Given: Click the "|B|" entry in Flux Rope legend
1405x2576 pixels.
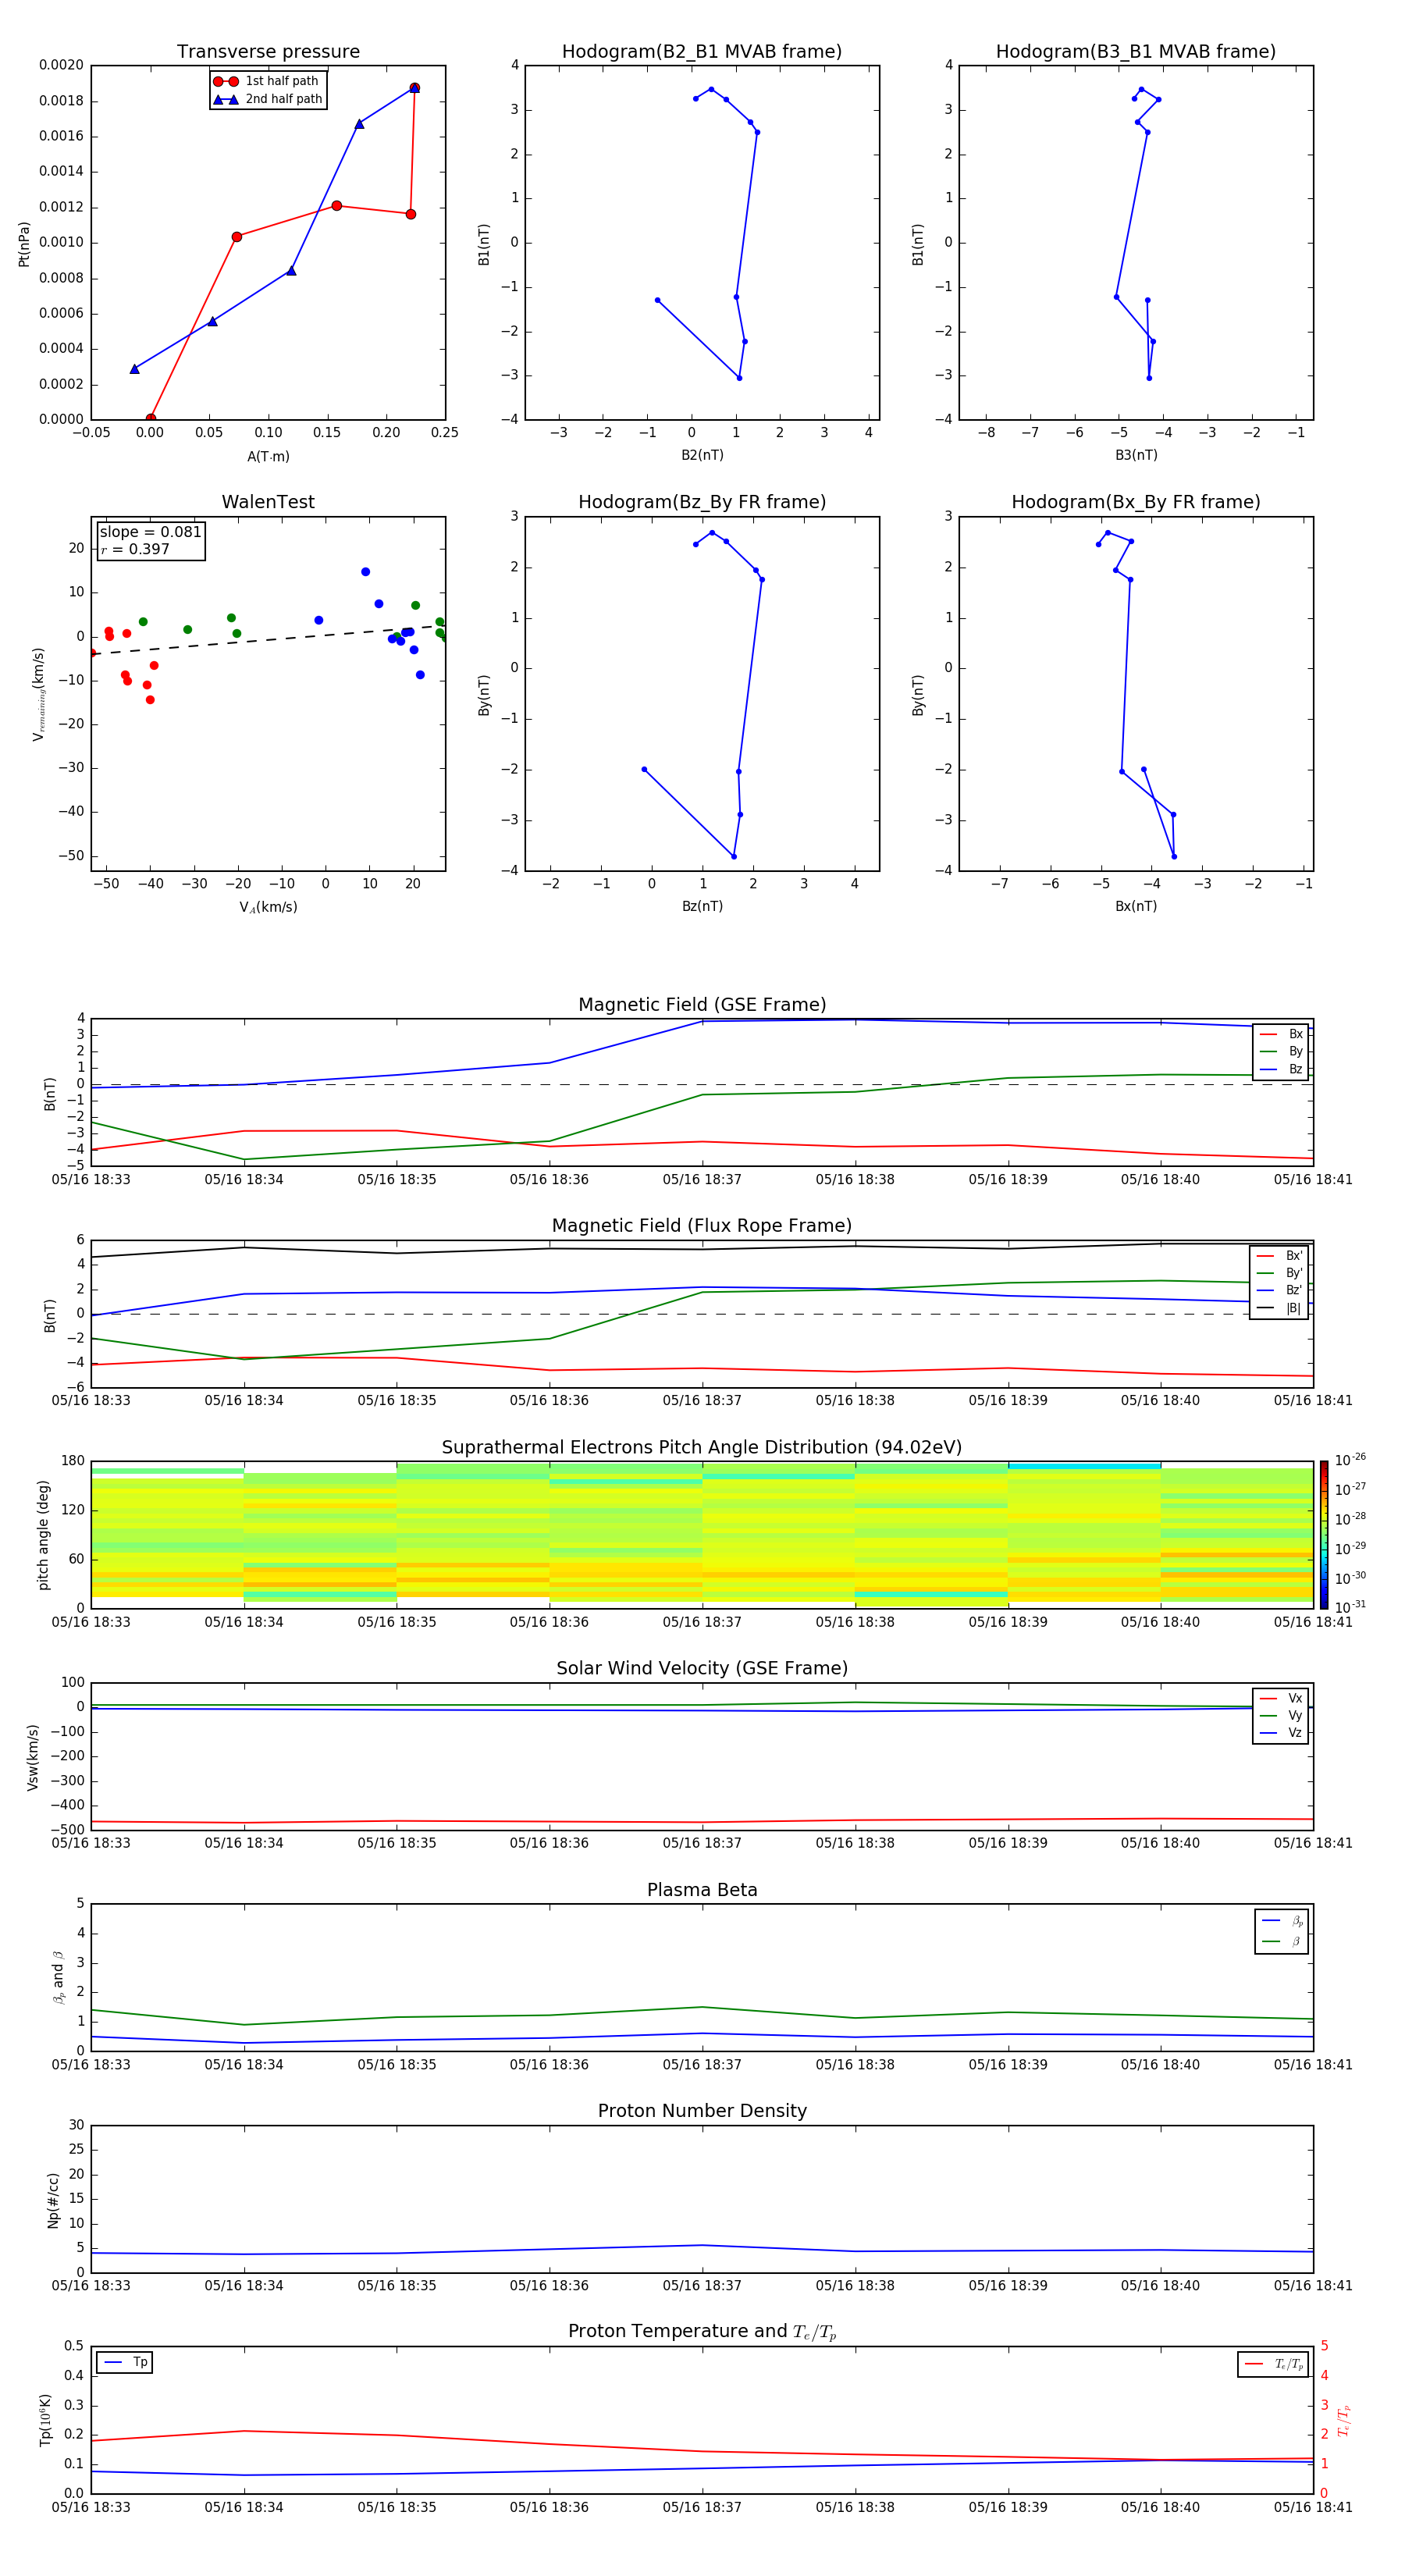Looking at the screenshot, I should (1279, 1309).
